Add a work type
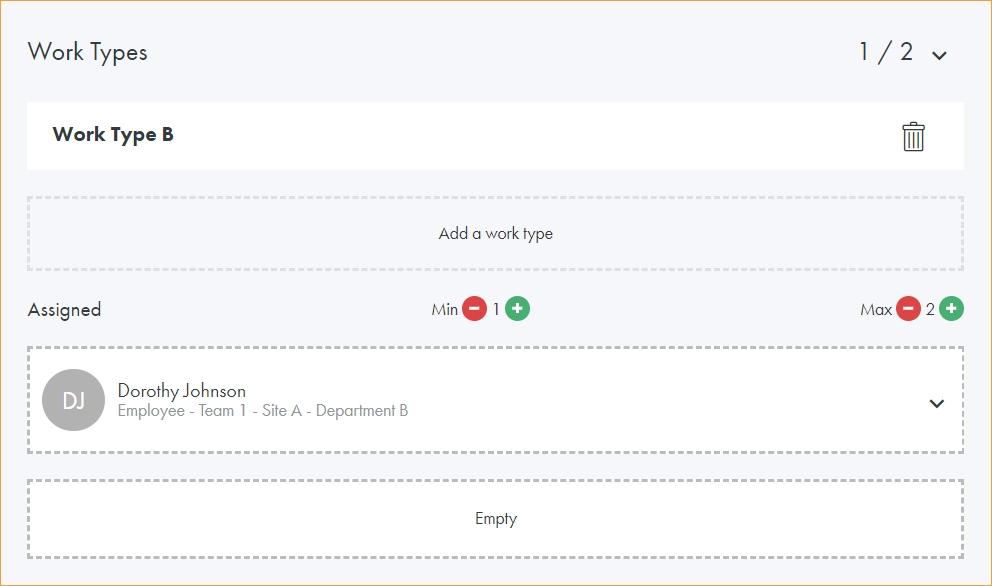The height and width of the screenshot is (586, 992). 495,234
